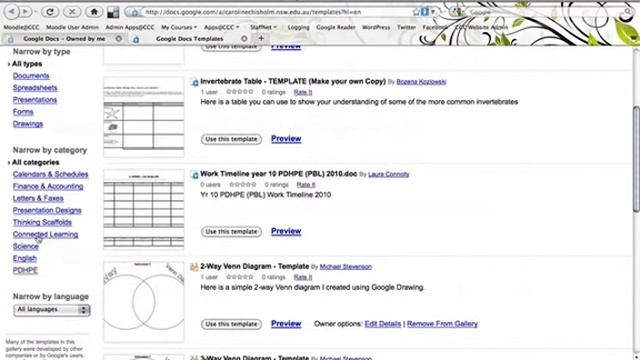
Task: Open English category
Action: [25, 258]
